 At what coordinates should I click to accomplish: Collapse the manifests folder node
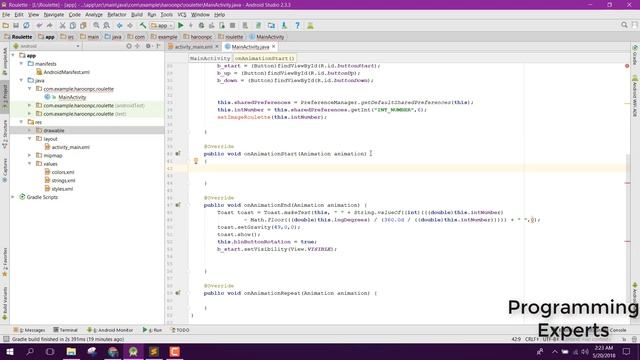pos(22,64)
